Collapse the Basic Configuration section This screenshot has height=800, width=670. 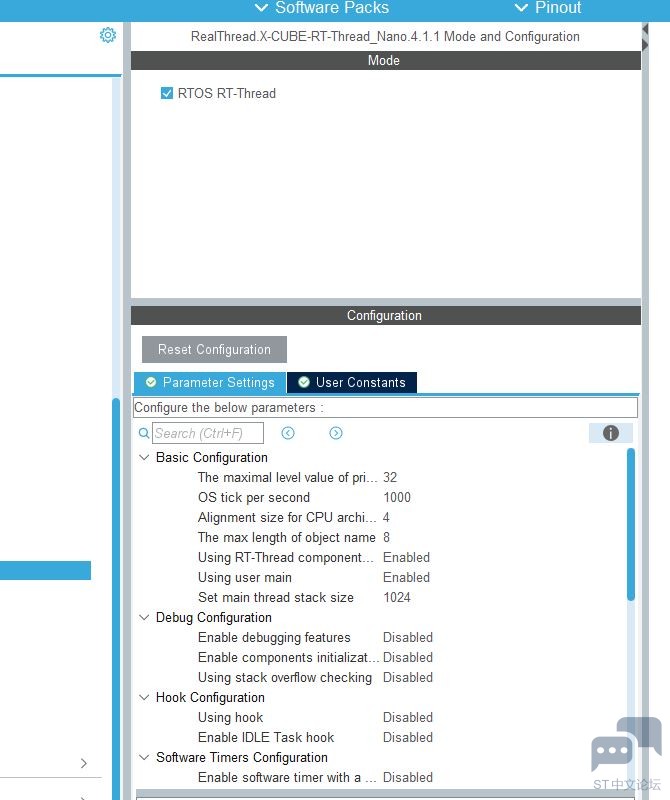tap(144, 457)
